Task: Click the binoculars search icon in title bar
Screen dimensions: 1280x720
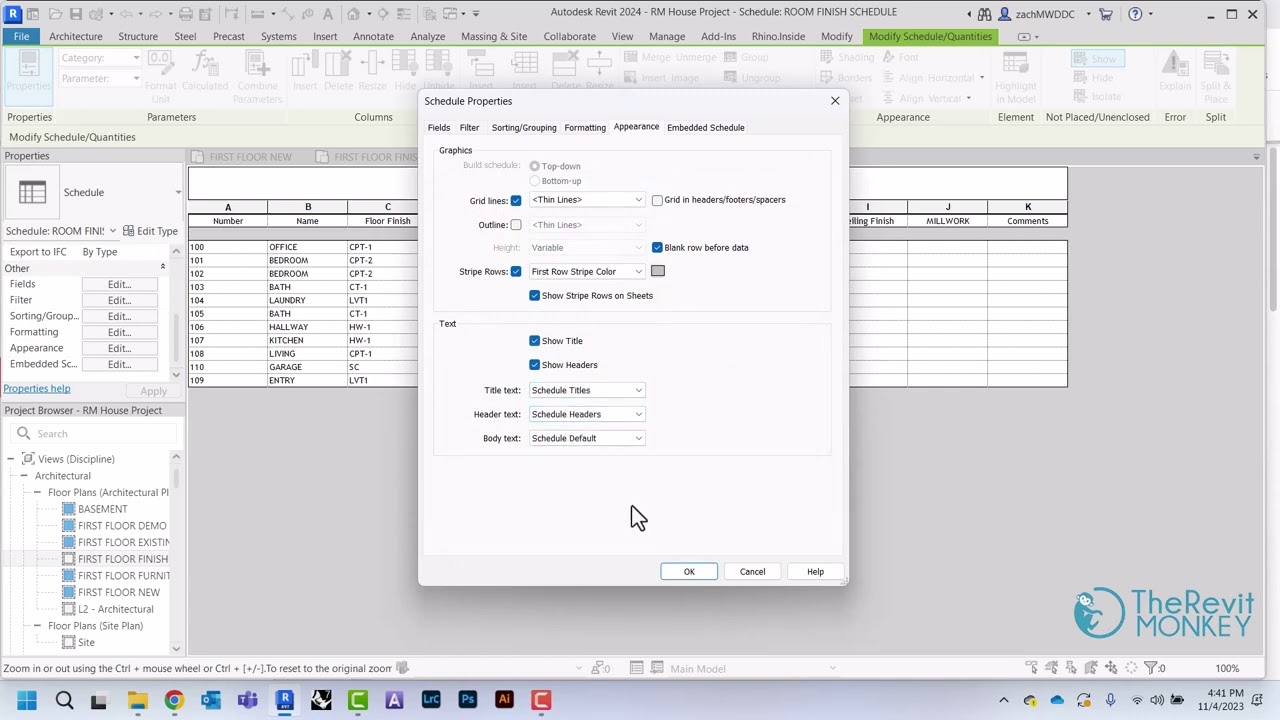Action: tap(984, 14)
